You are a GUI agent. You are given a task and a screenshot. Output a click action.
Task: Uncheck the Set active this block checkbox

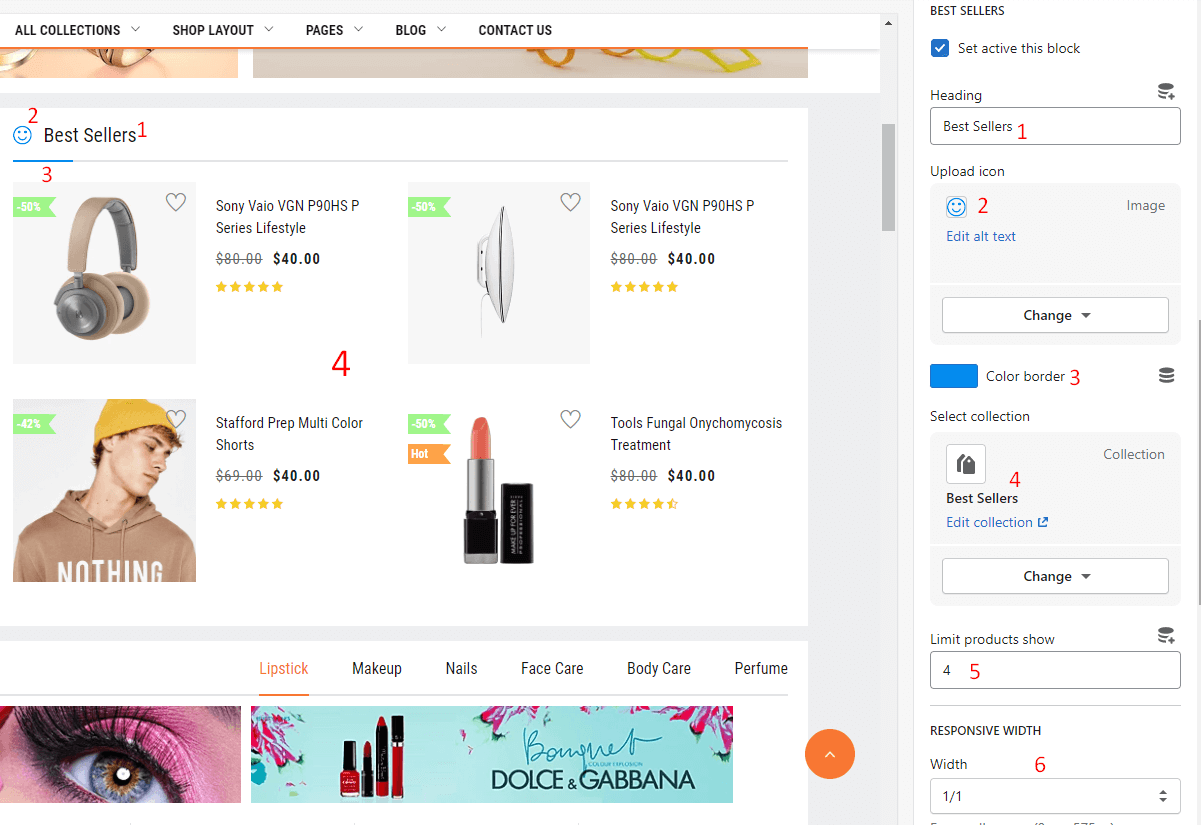[940, 48]
